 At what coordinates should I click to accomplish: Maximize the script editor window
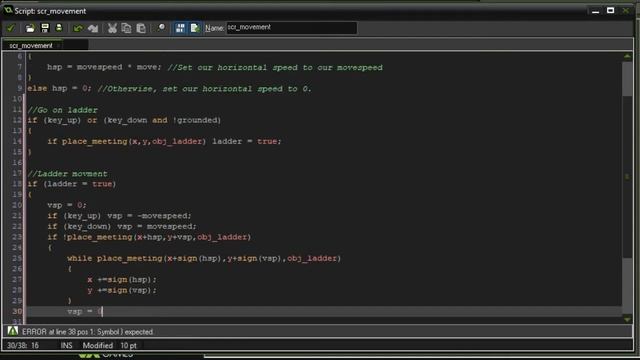[x=610, y=11]
